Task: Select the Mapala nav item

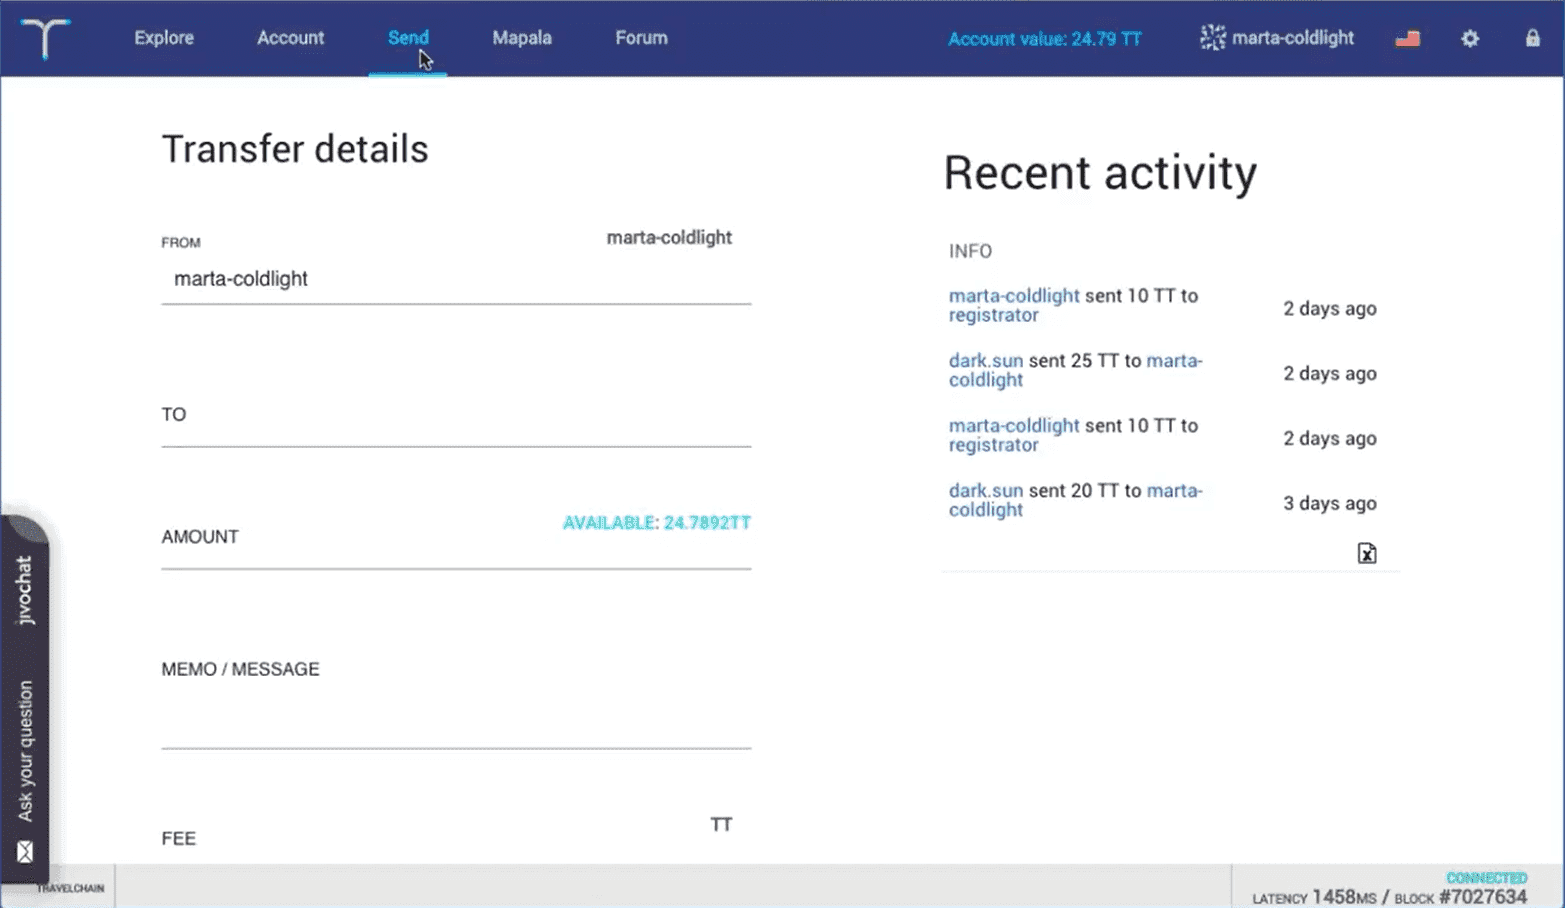Action: (522, 38)
